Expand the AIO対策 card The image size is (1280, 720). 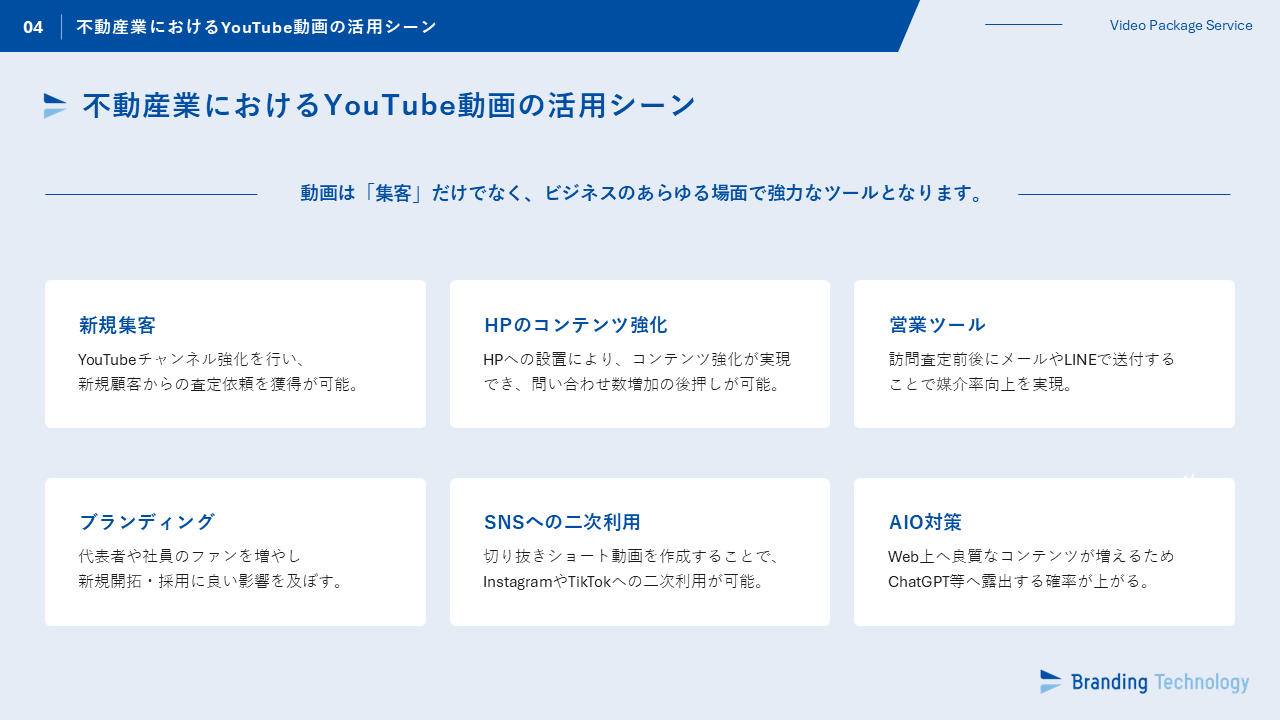pyautogui.click(x=1044, y=551)
